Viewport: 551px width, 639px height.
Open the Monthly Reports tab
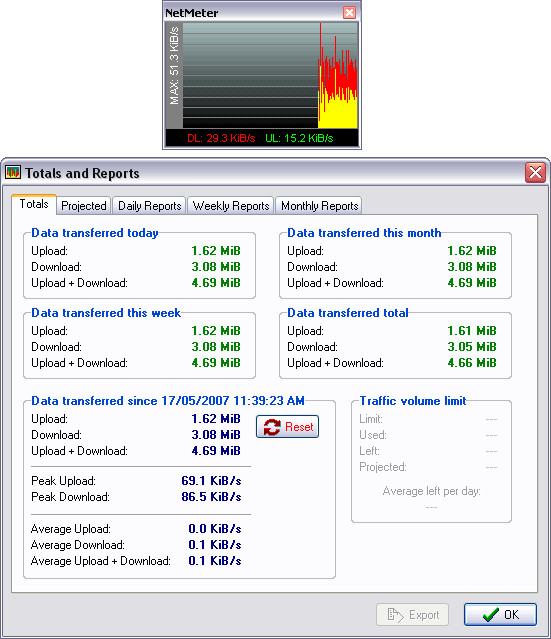[x=319, y=205]
